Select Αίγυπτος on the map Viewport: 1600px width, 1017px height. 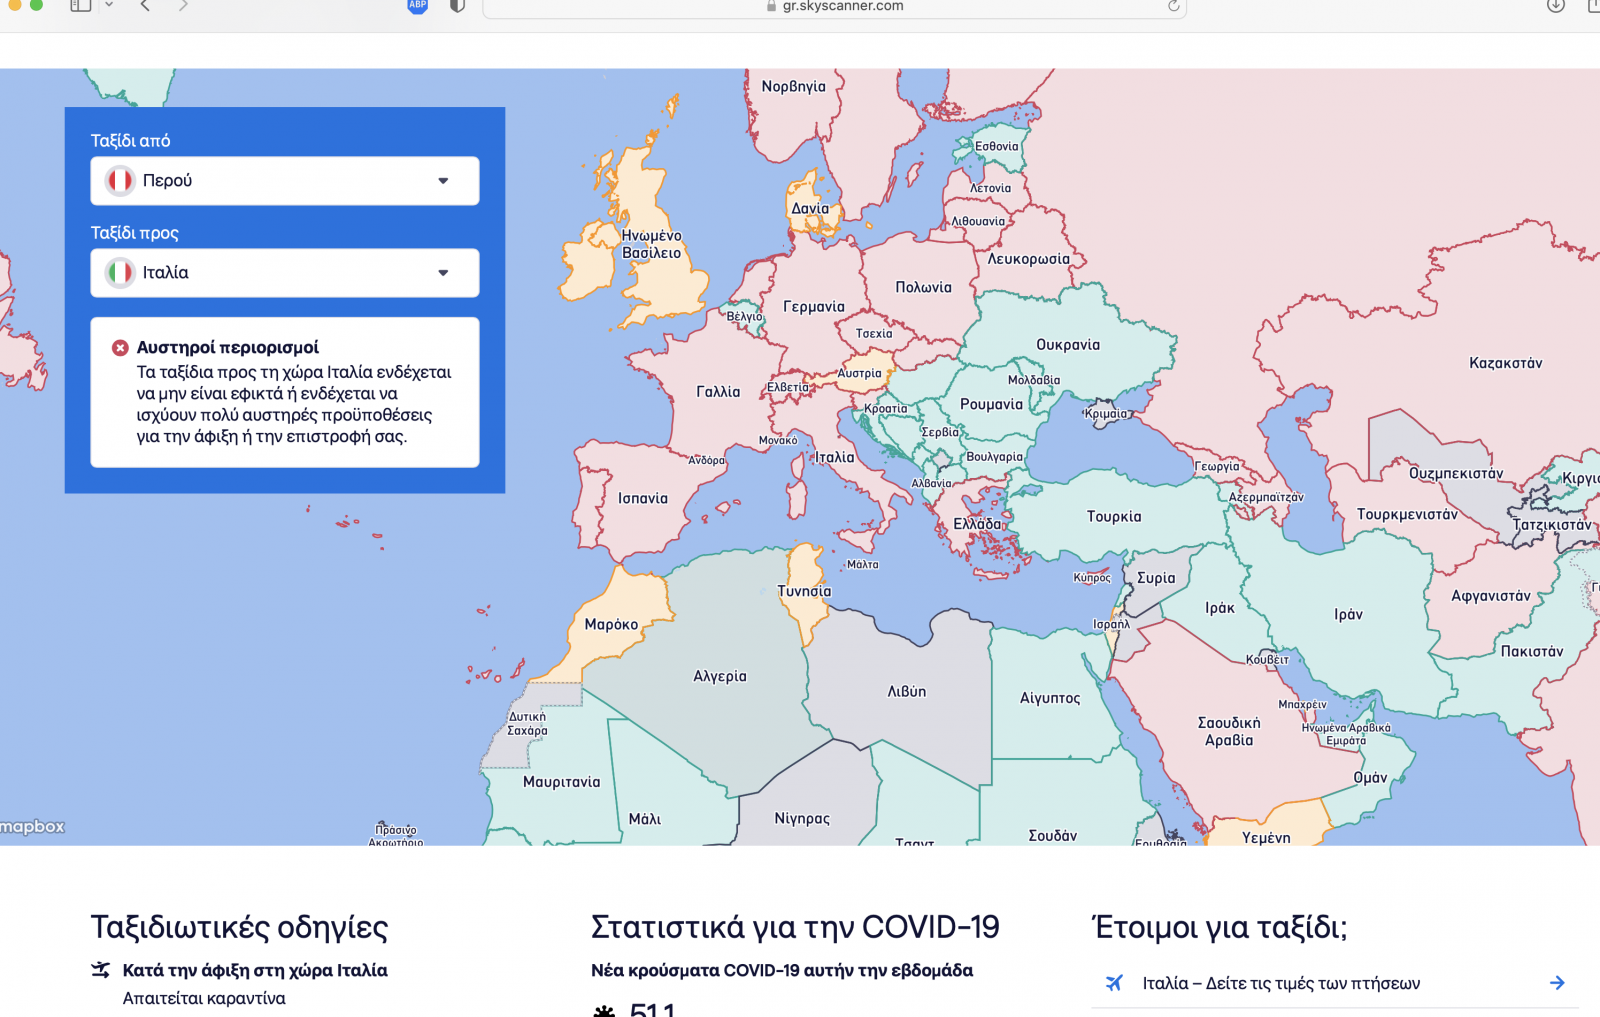[1049, 698]
